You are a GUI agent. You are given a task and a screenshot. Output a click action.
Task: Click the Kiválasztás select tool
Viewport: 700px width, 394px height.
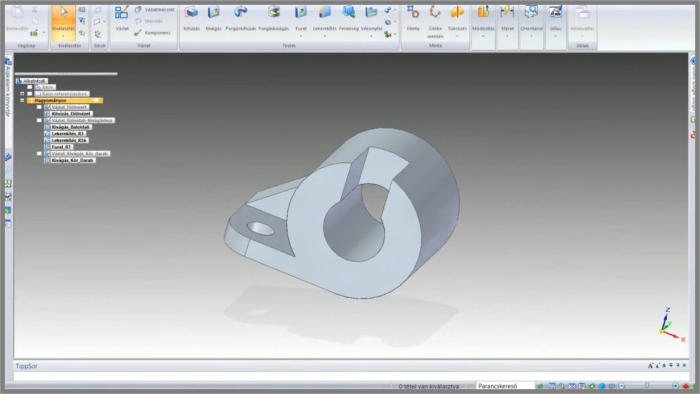coord(63,22)
